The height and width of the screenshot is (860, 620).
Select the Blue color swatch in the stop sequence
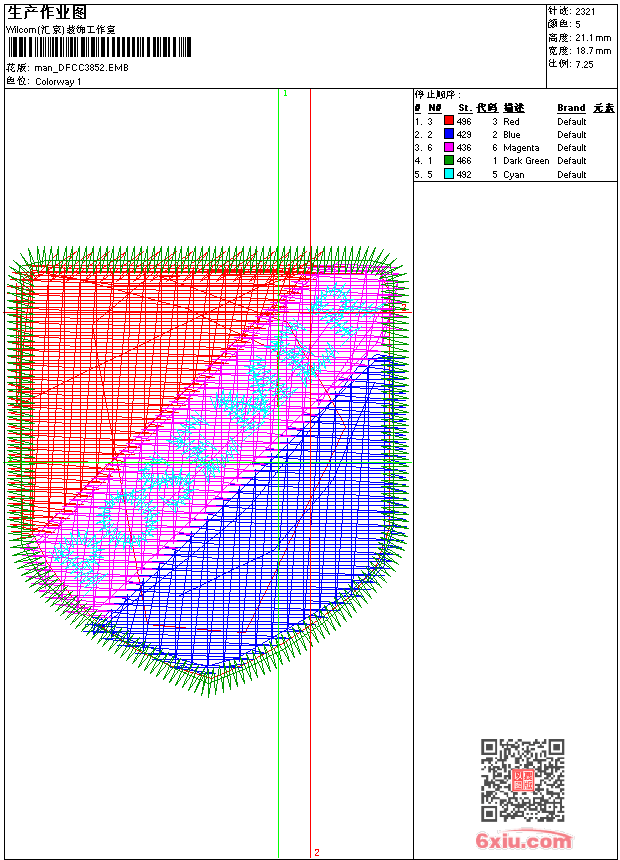point(449,134)
